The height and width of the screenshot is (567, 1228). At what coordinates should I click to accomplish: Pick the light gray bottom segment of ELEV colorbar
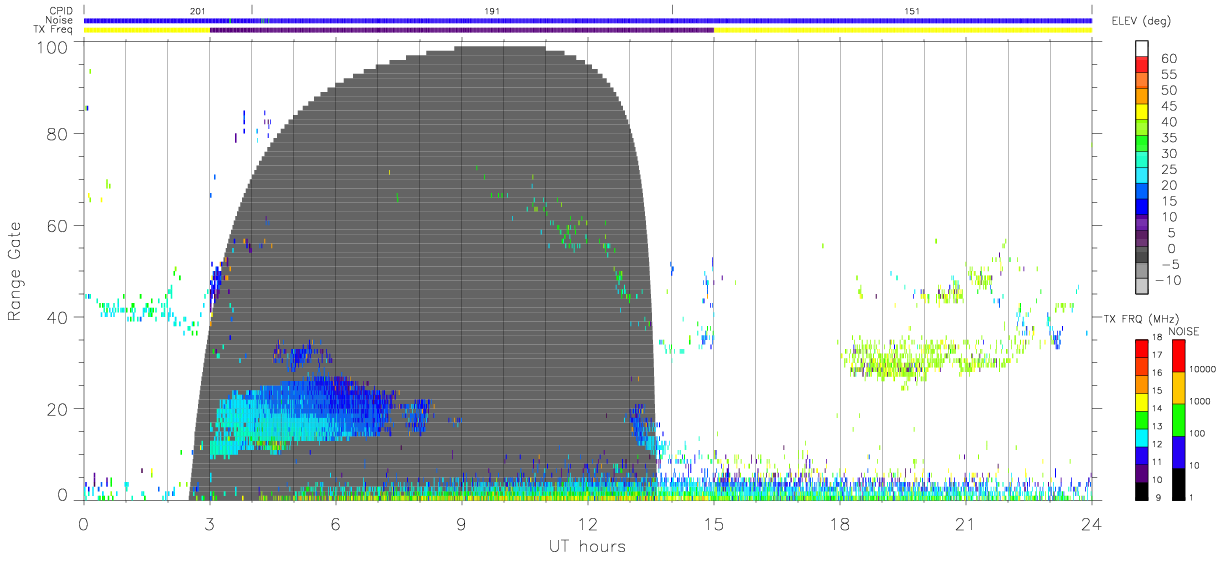tap(1143, 286)
